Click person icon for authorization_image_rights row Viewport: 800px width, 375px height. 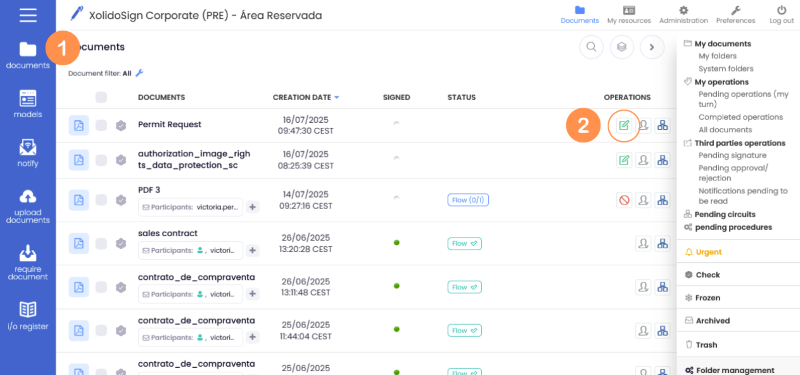(x=643, y=160)
